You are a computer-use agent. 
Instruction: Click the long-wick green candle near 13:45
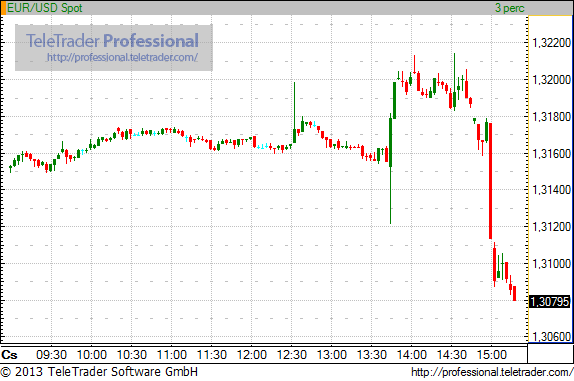pos(391,168)
